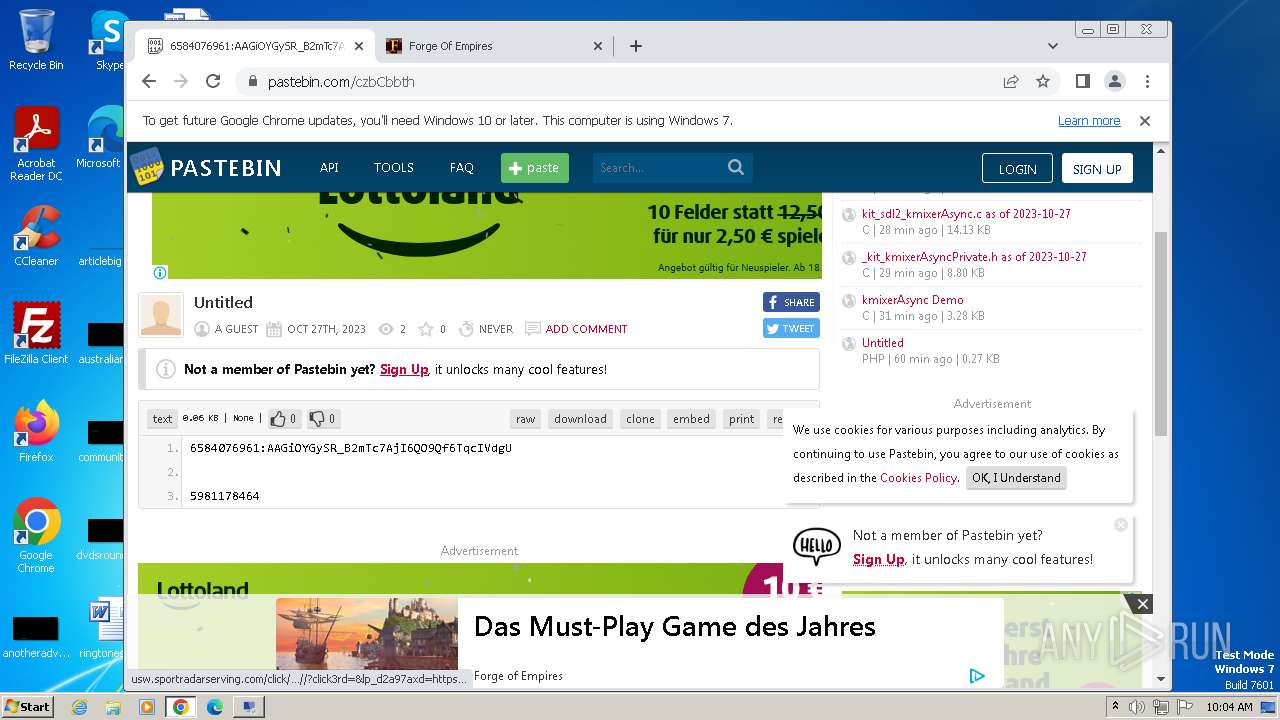Open the Cookies Policy link
Viewport: 1280px width, 720px height.
(x=918, y=478)
